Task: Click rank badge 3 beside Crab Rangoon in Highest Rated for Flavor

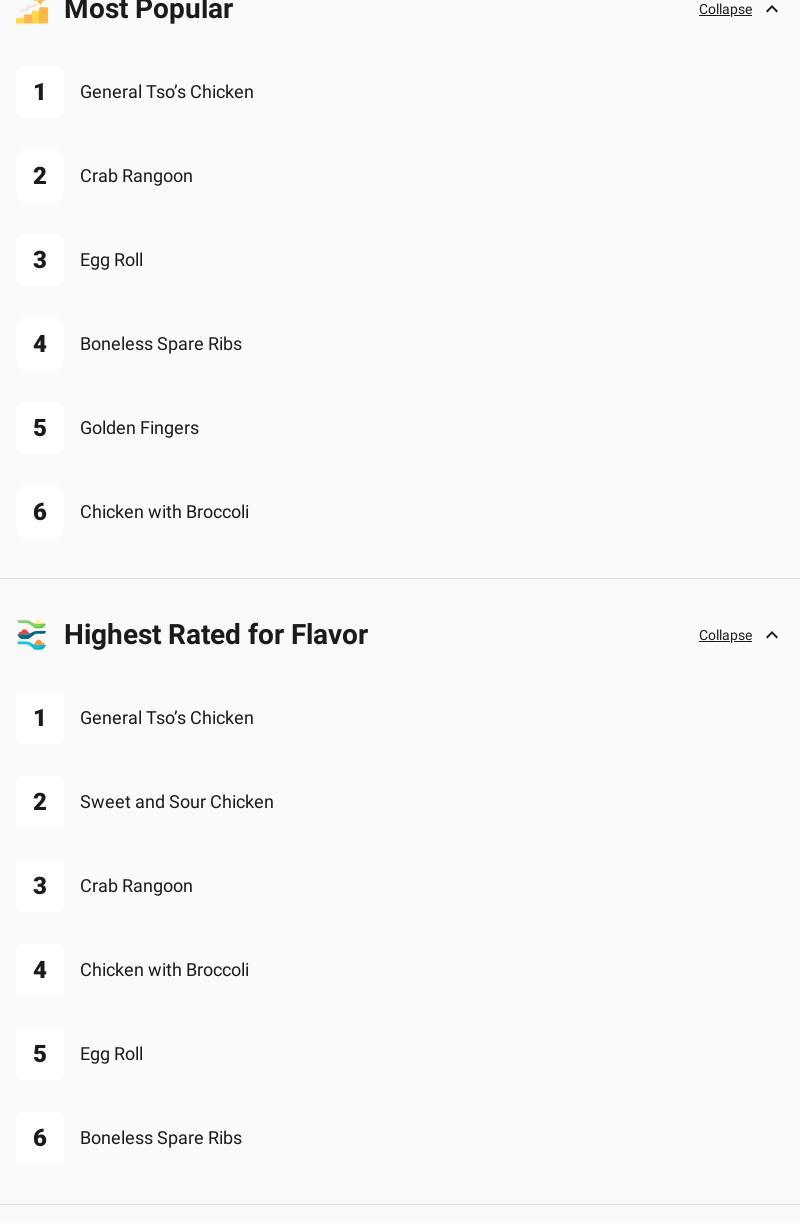Action: click(x=40, y=886)
